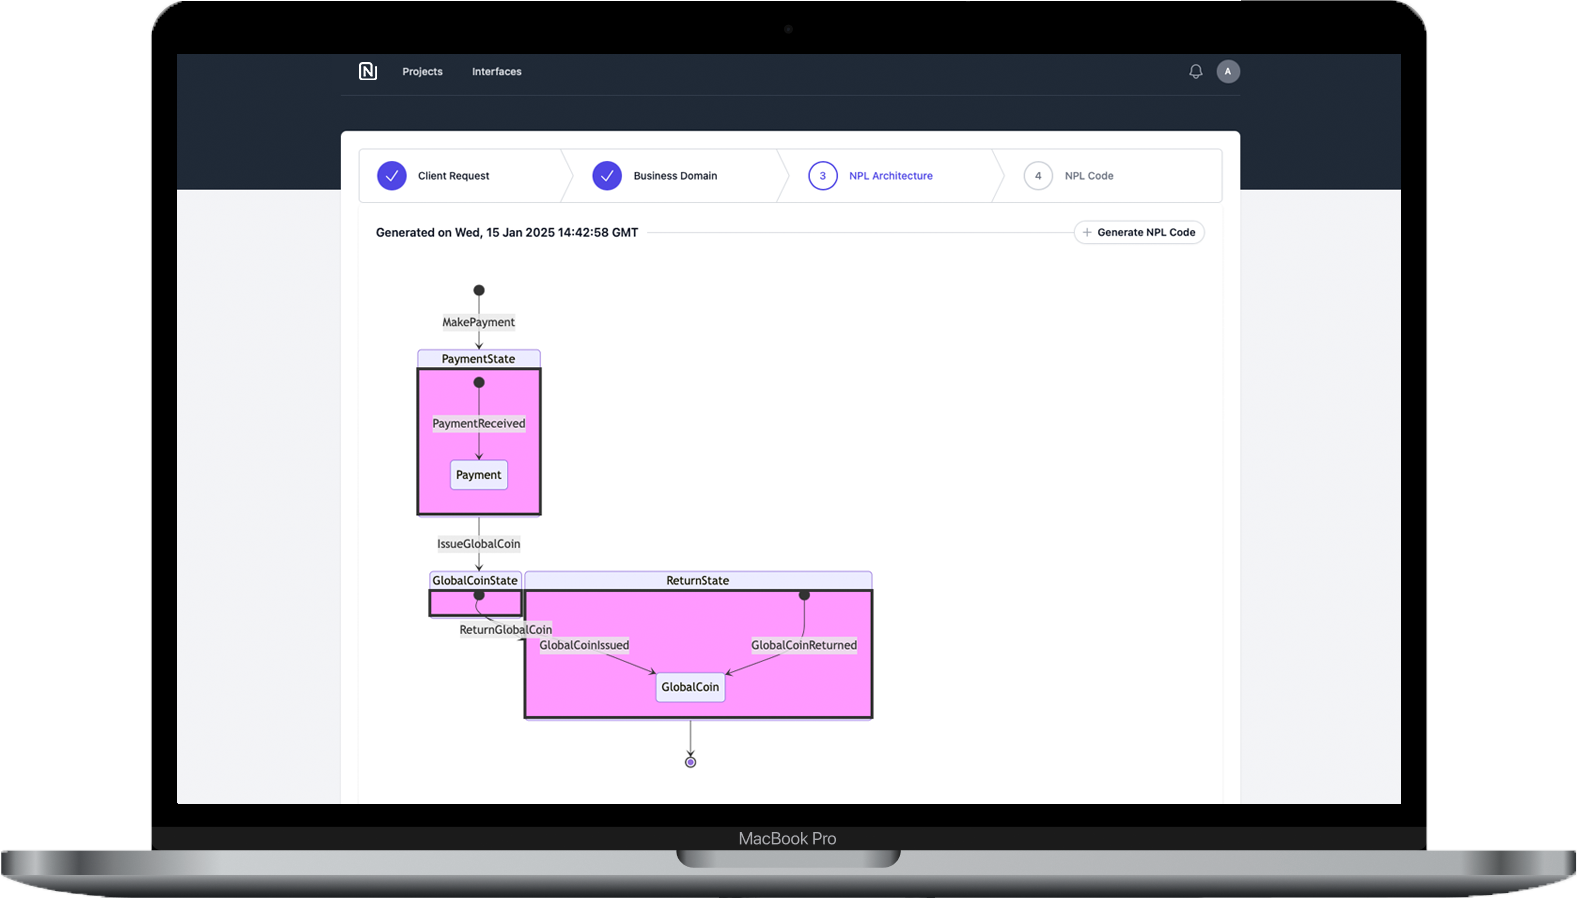The width and height of the screenshot is (1577, 899).
Task: Select the PaymentState header
Action: pyautogui.click(x=479, y=359)
